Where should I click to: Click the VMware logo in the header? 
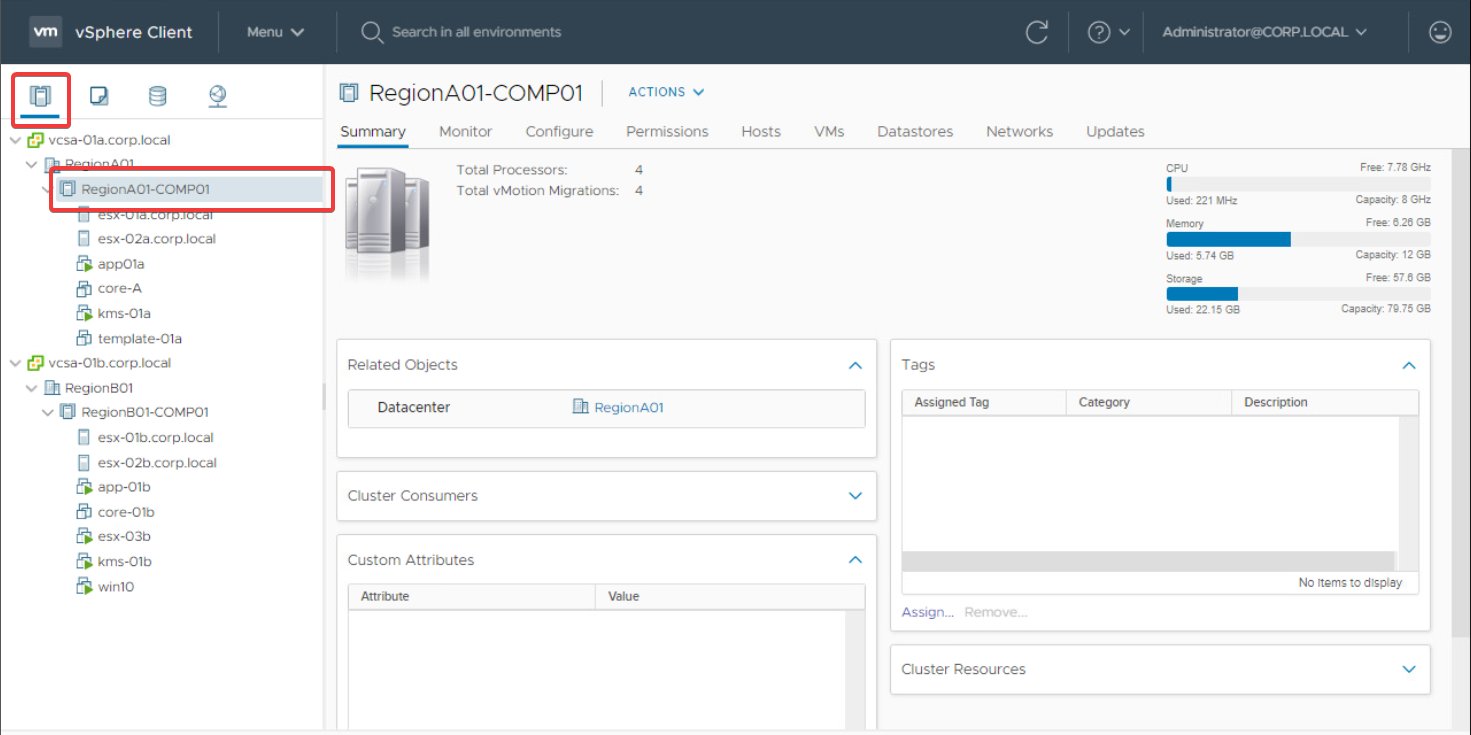coord(46,32)
